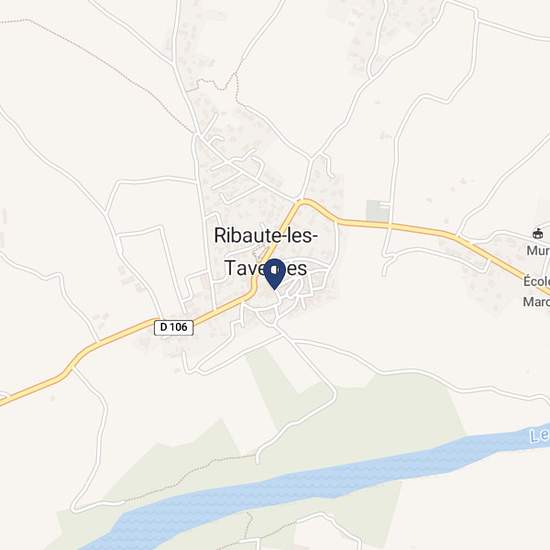
Task: Click the carousel icon above Mur label
Action: (x=537, y=233)
